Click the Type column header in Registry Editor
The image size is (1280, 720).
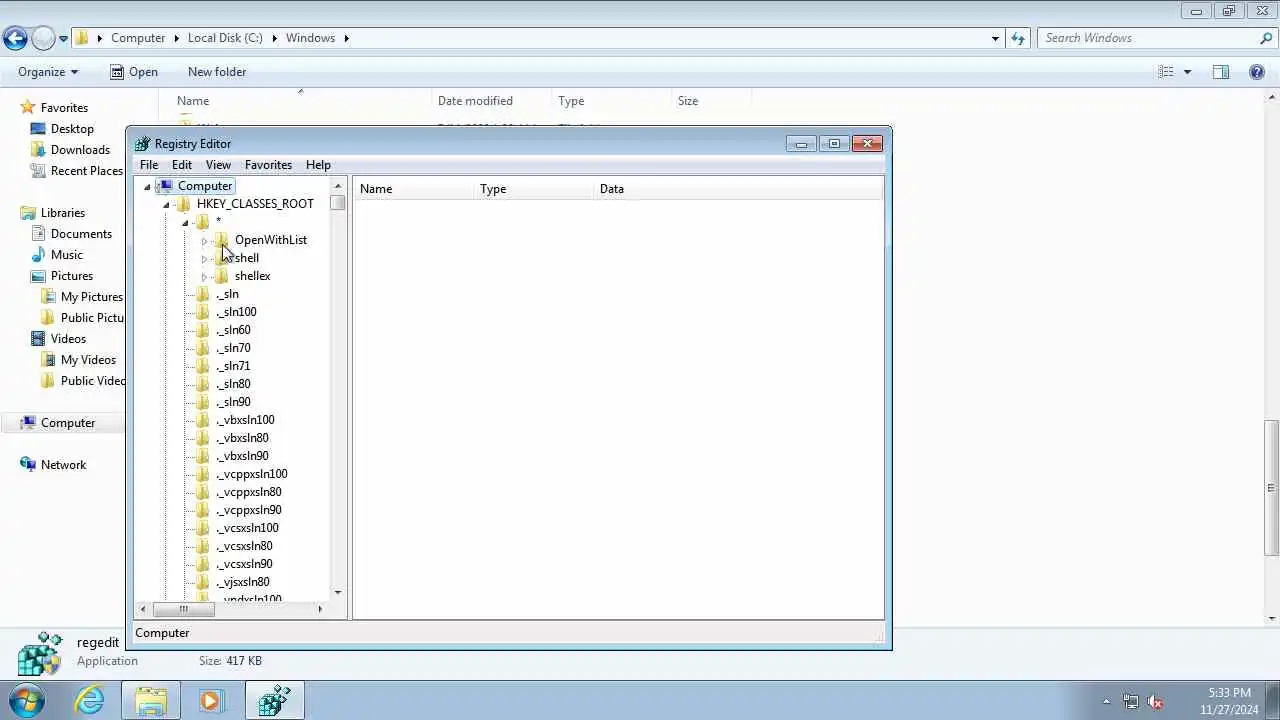(x=533, y=189)
